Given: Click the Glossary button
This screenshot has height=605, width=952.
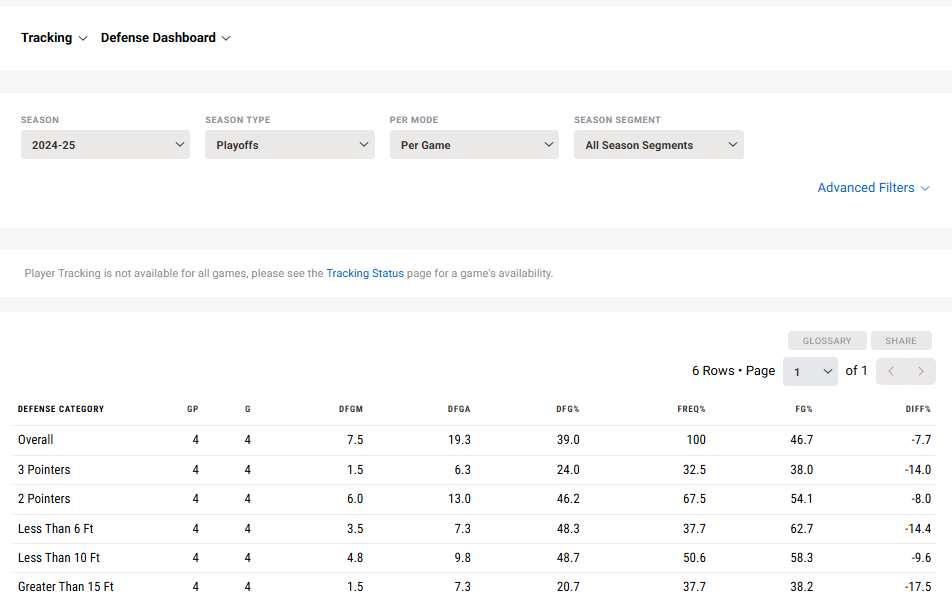Looking at the screenshot, I should [827, 341].
